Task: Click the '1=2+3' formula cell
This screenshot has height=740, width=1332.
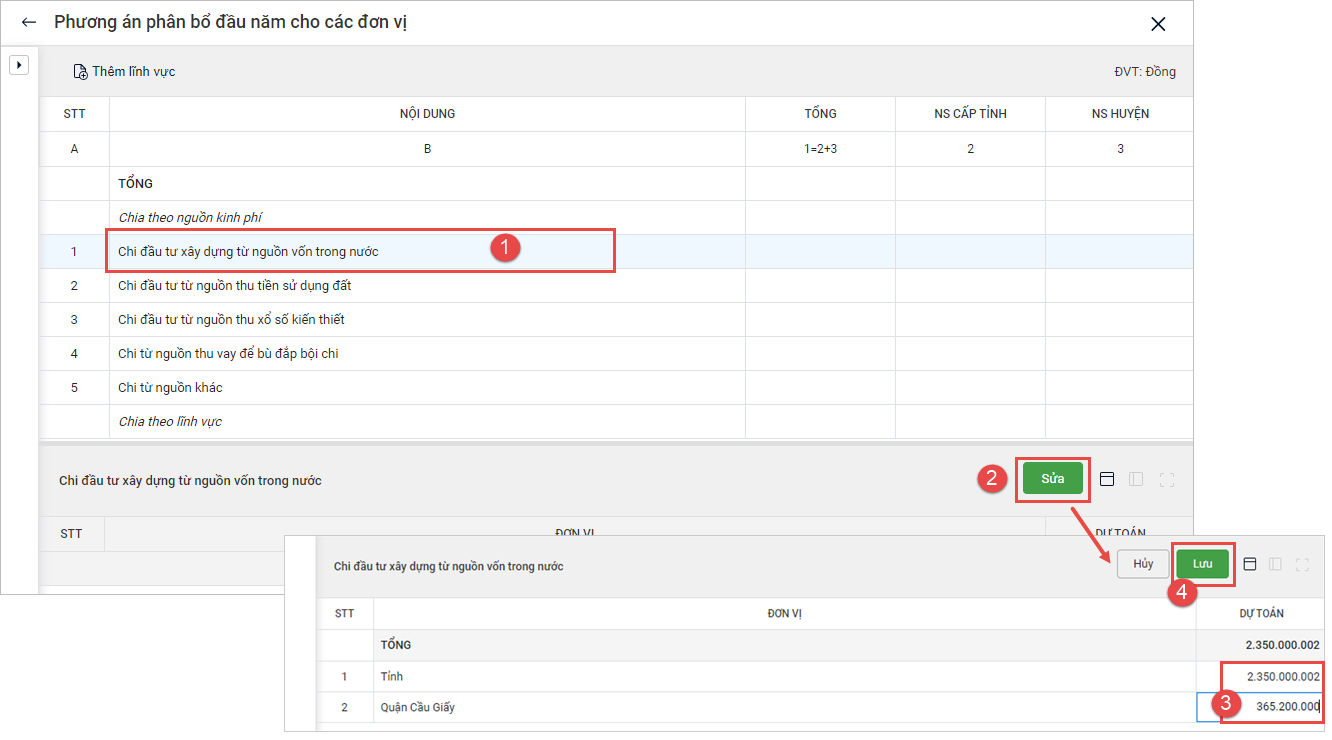Action: click(820, 149)
